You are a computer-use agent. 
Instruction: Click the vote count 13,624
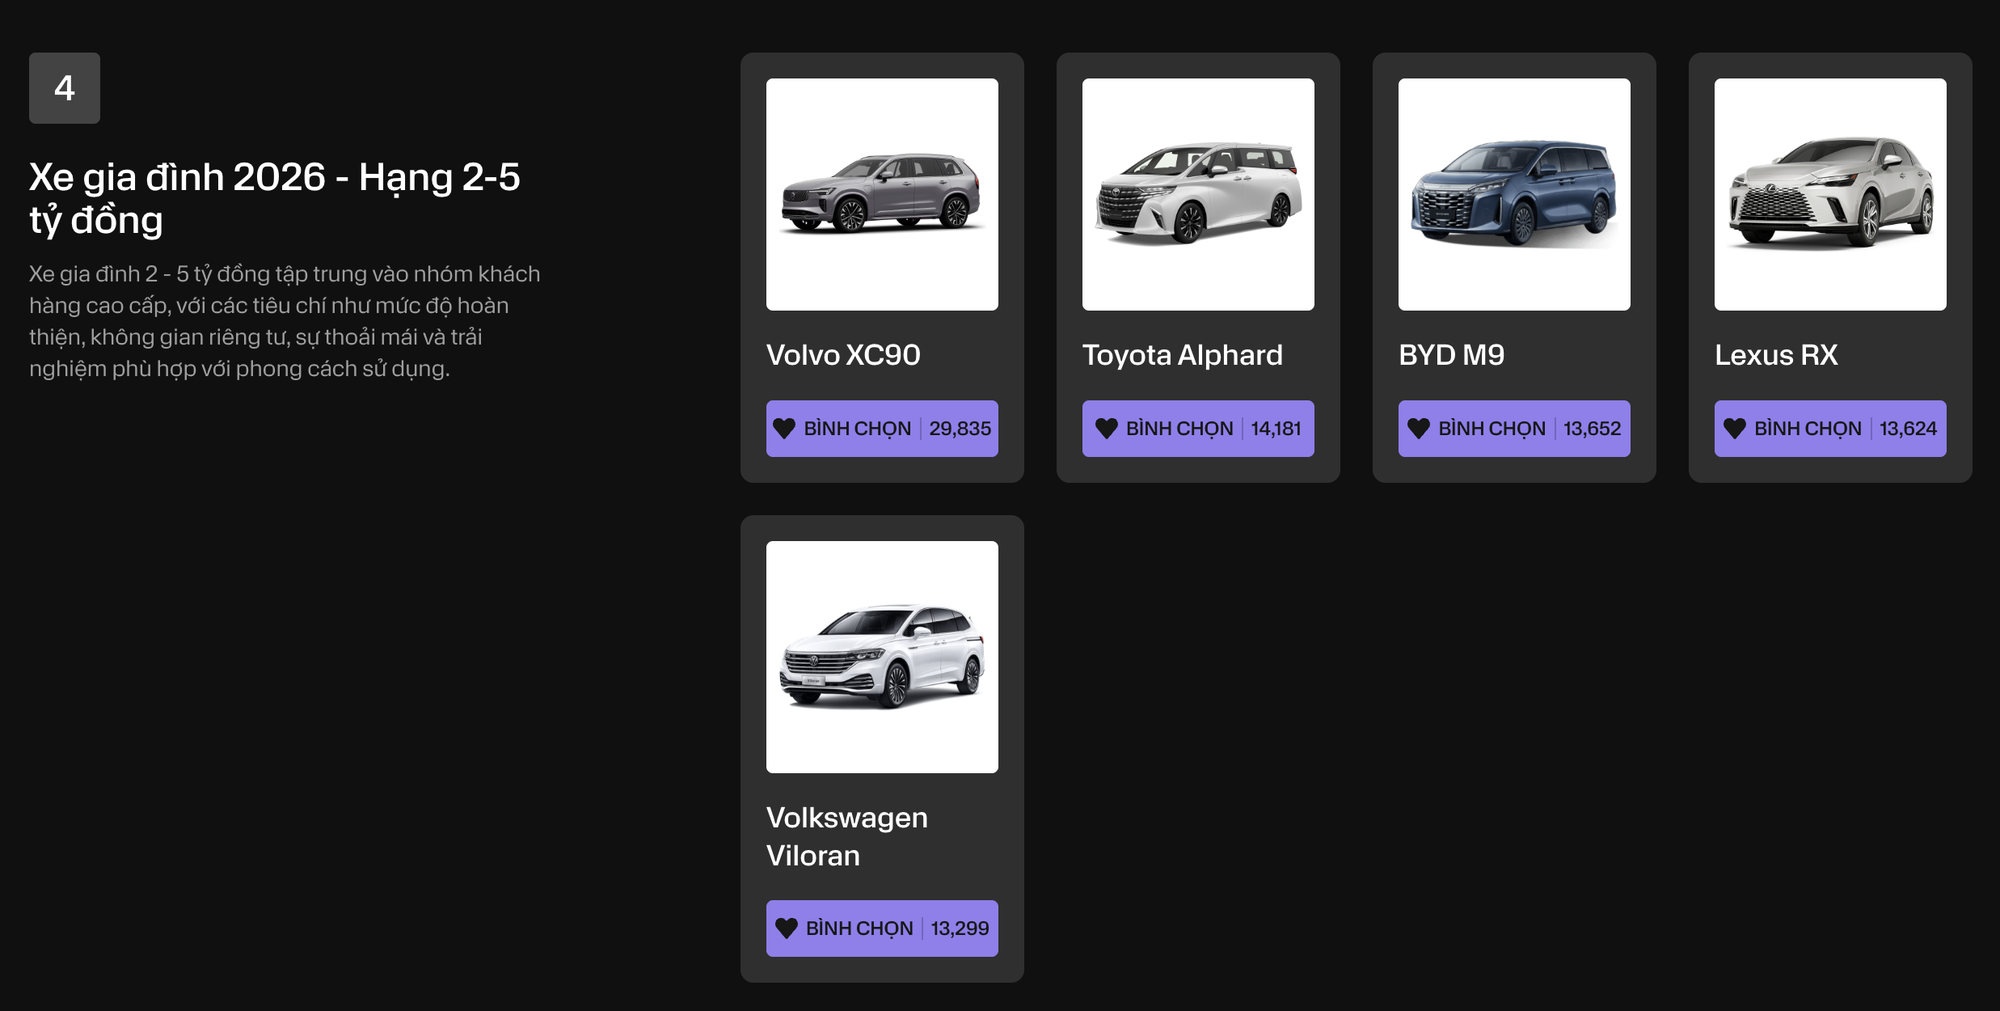(1908, 428)
